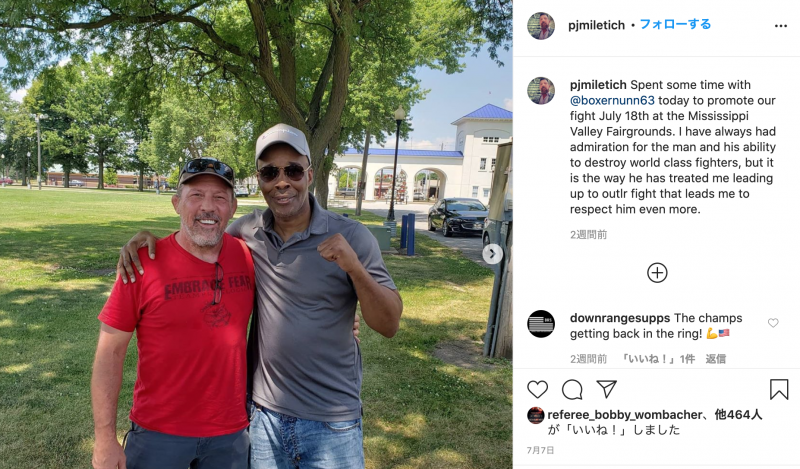
Task: Open post date 7月7日 permalink
Action: [540, 450]
